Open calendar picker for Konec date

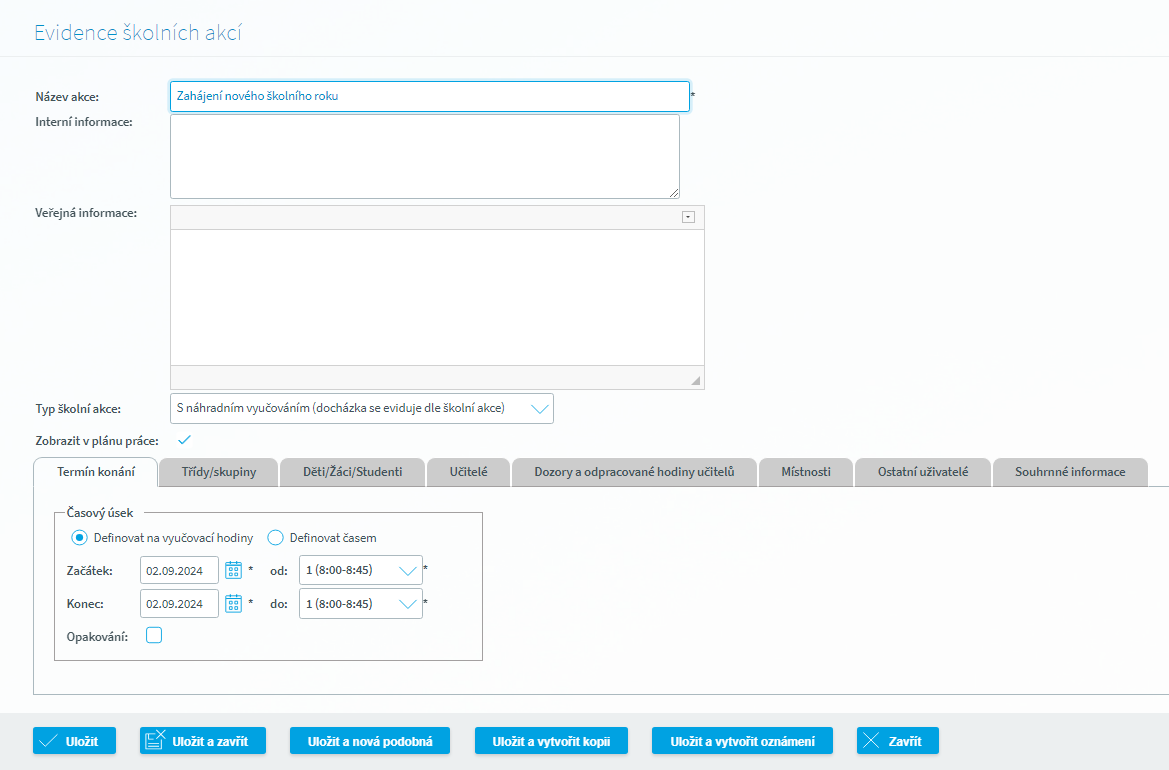(x=233, y=604)
